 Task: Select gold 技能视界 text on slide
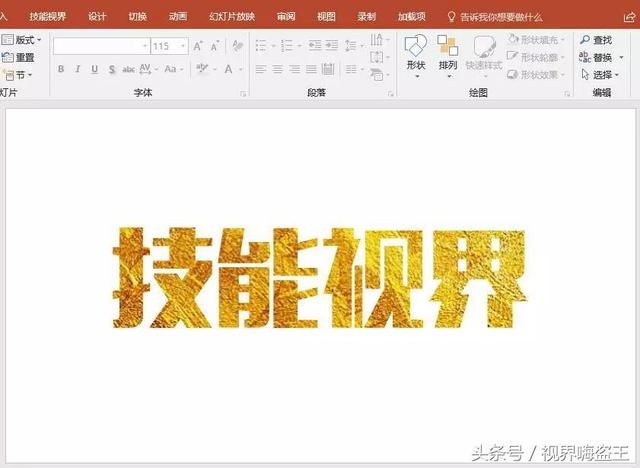pos(320,277)
